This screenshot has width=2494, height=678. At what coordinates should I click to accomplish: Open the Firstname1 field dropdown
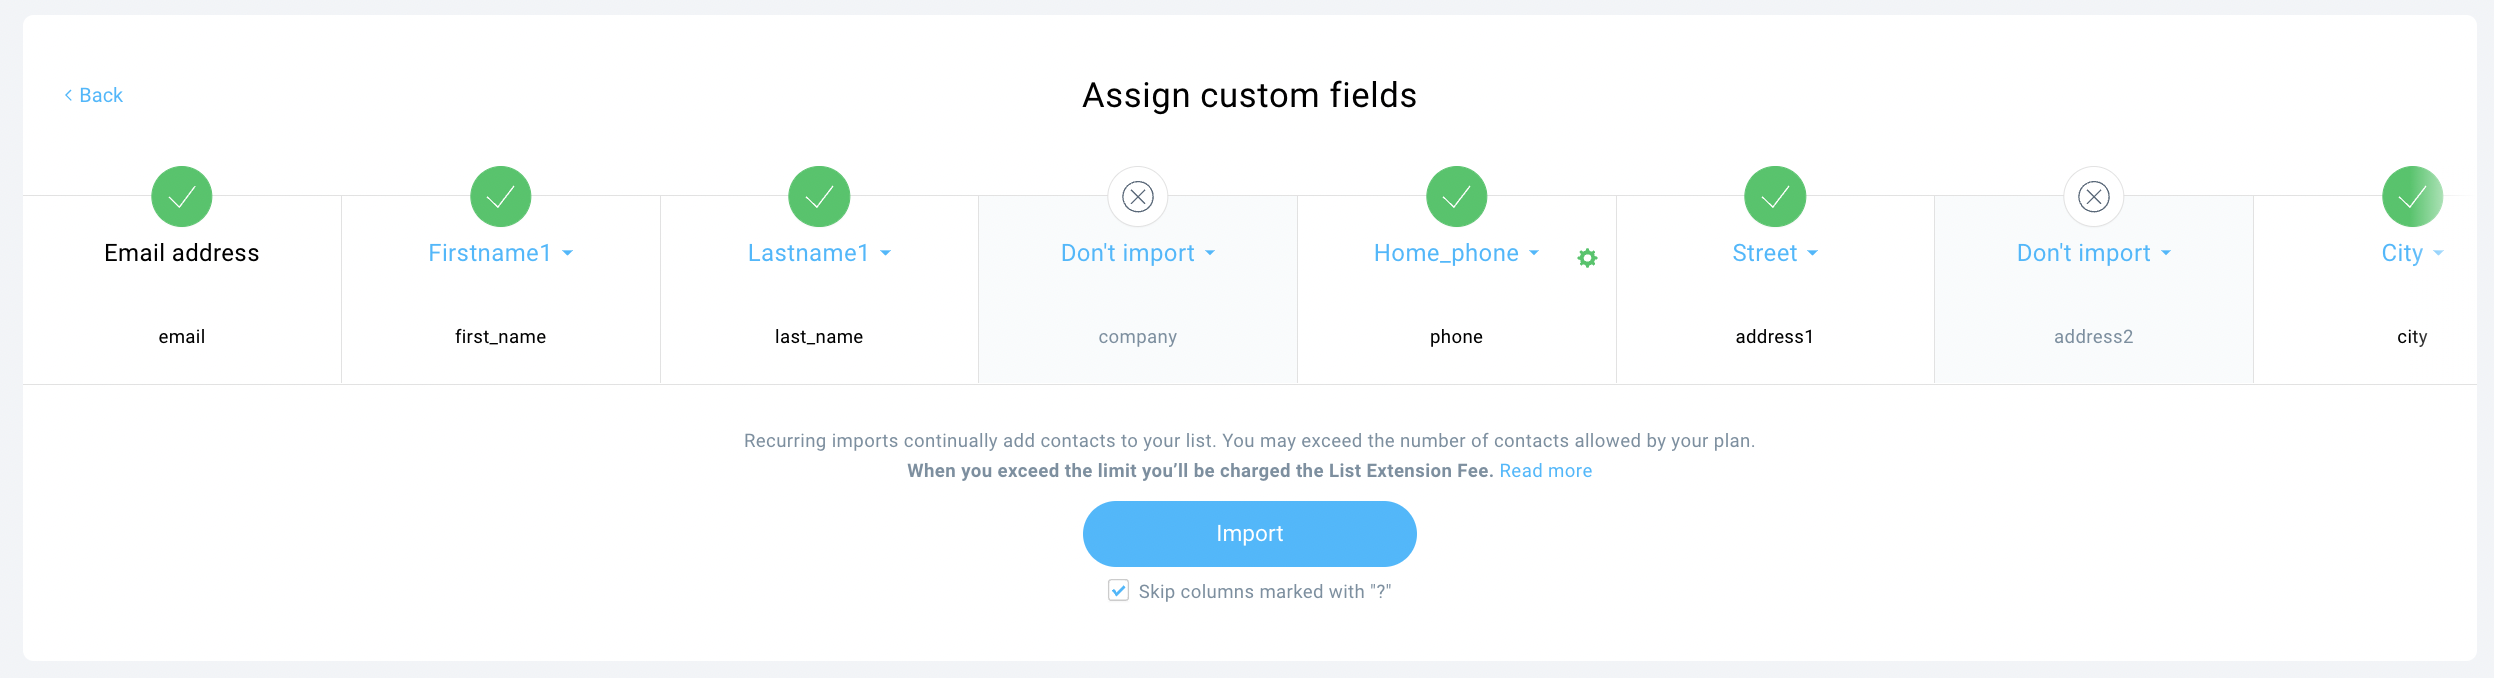500,253
